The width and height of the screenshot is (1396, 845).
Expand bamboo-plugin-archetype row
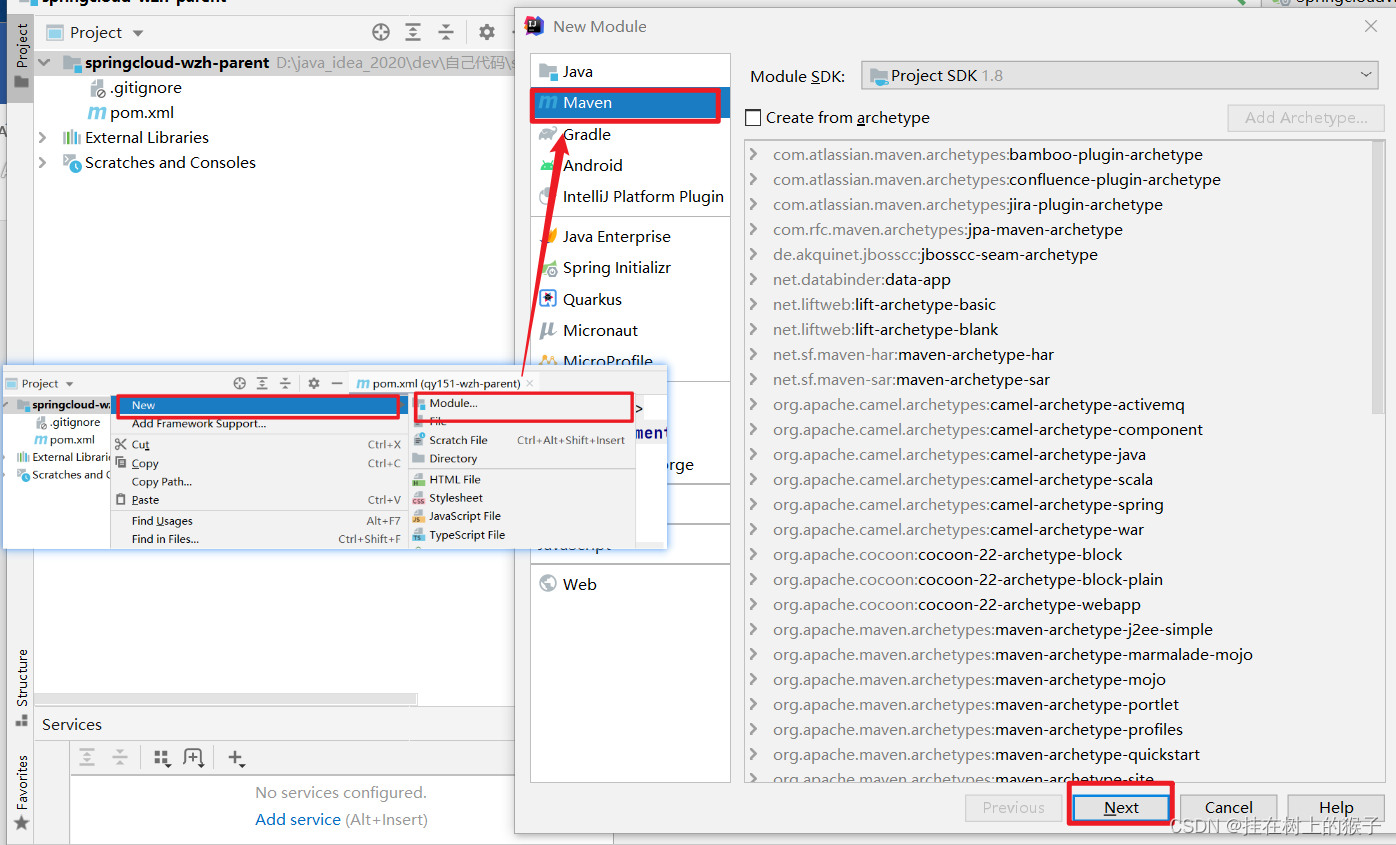pyautogui.click(x=753, y=155)
